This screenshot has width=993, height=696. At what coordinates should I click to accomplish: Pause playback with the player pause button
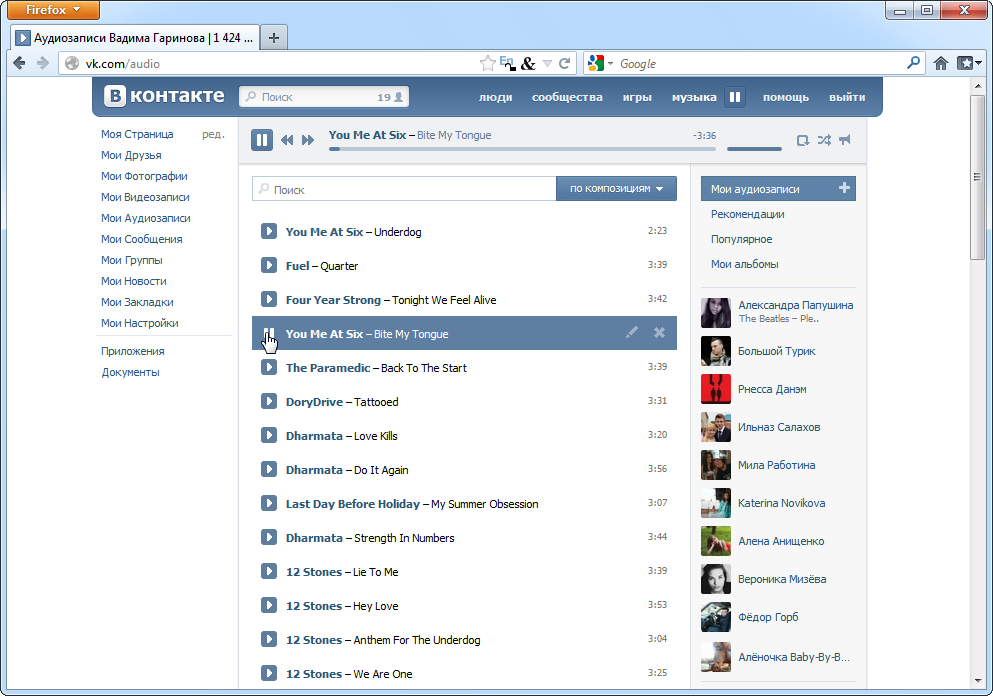262,139
